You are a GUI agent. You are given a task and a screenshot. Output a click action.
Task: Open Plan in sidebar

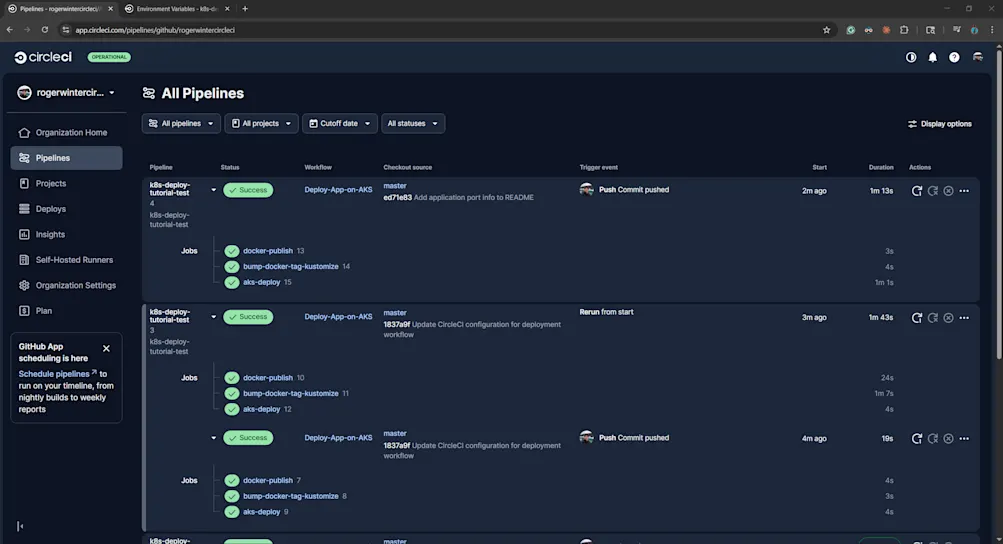(67, 311)
